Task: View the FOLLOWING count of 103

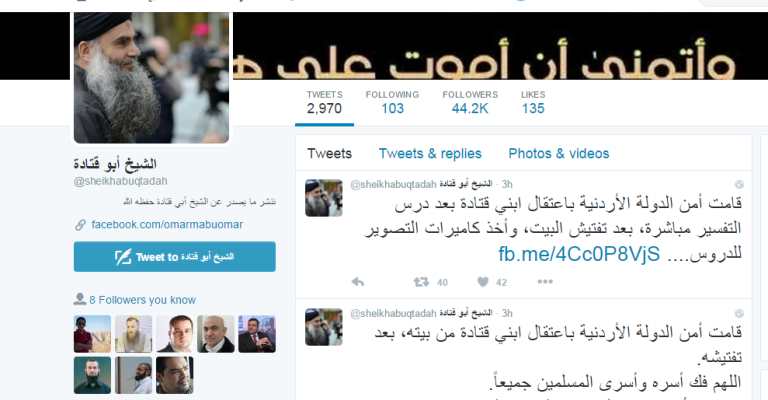Action: pos(392,102)
